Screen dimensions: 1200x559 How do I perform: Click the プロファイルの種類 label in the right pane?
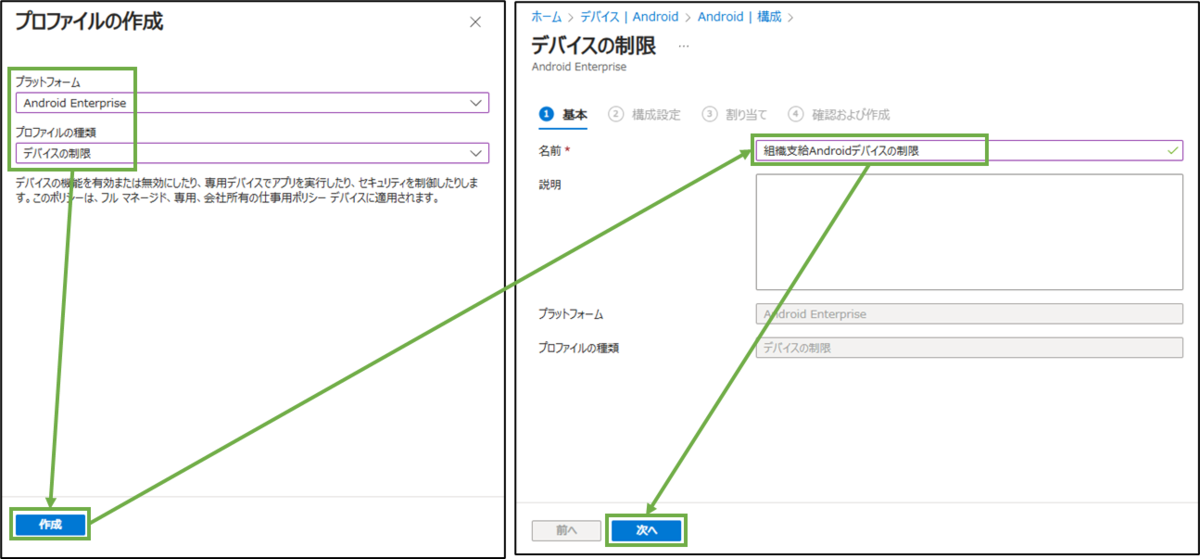[x=579, y=348]
